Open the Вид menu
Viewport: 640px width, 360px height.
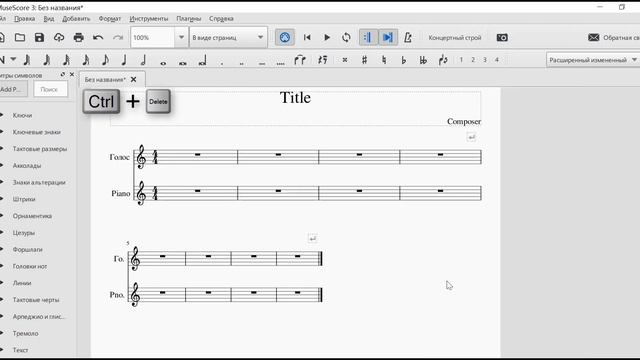(x=49, y=19)
